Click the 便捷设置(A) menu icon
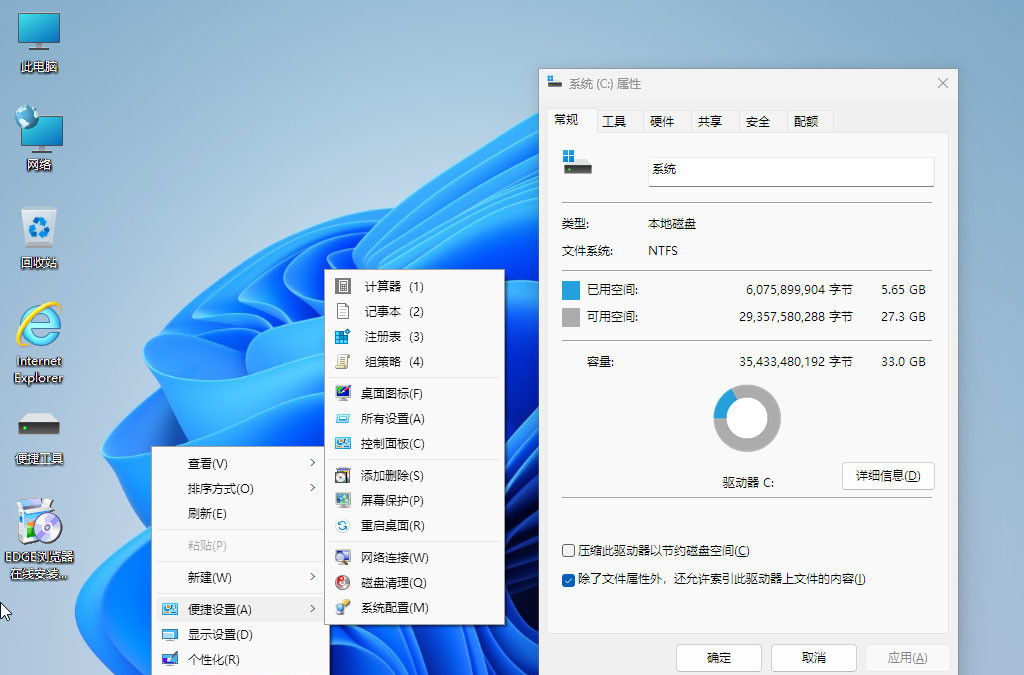Image resolution: width=1024 pixels, height=675 pixels. coord(170,609)
